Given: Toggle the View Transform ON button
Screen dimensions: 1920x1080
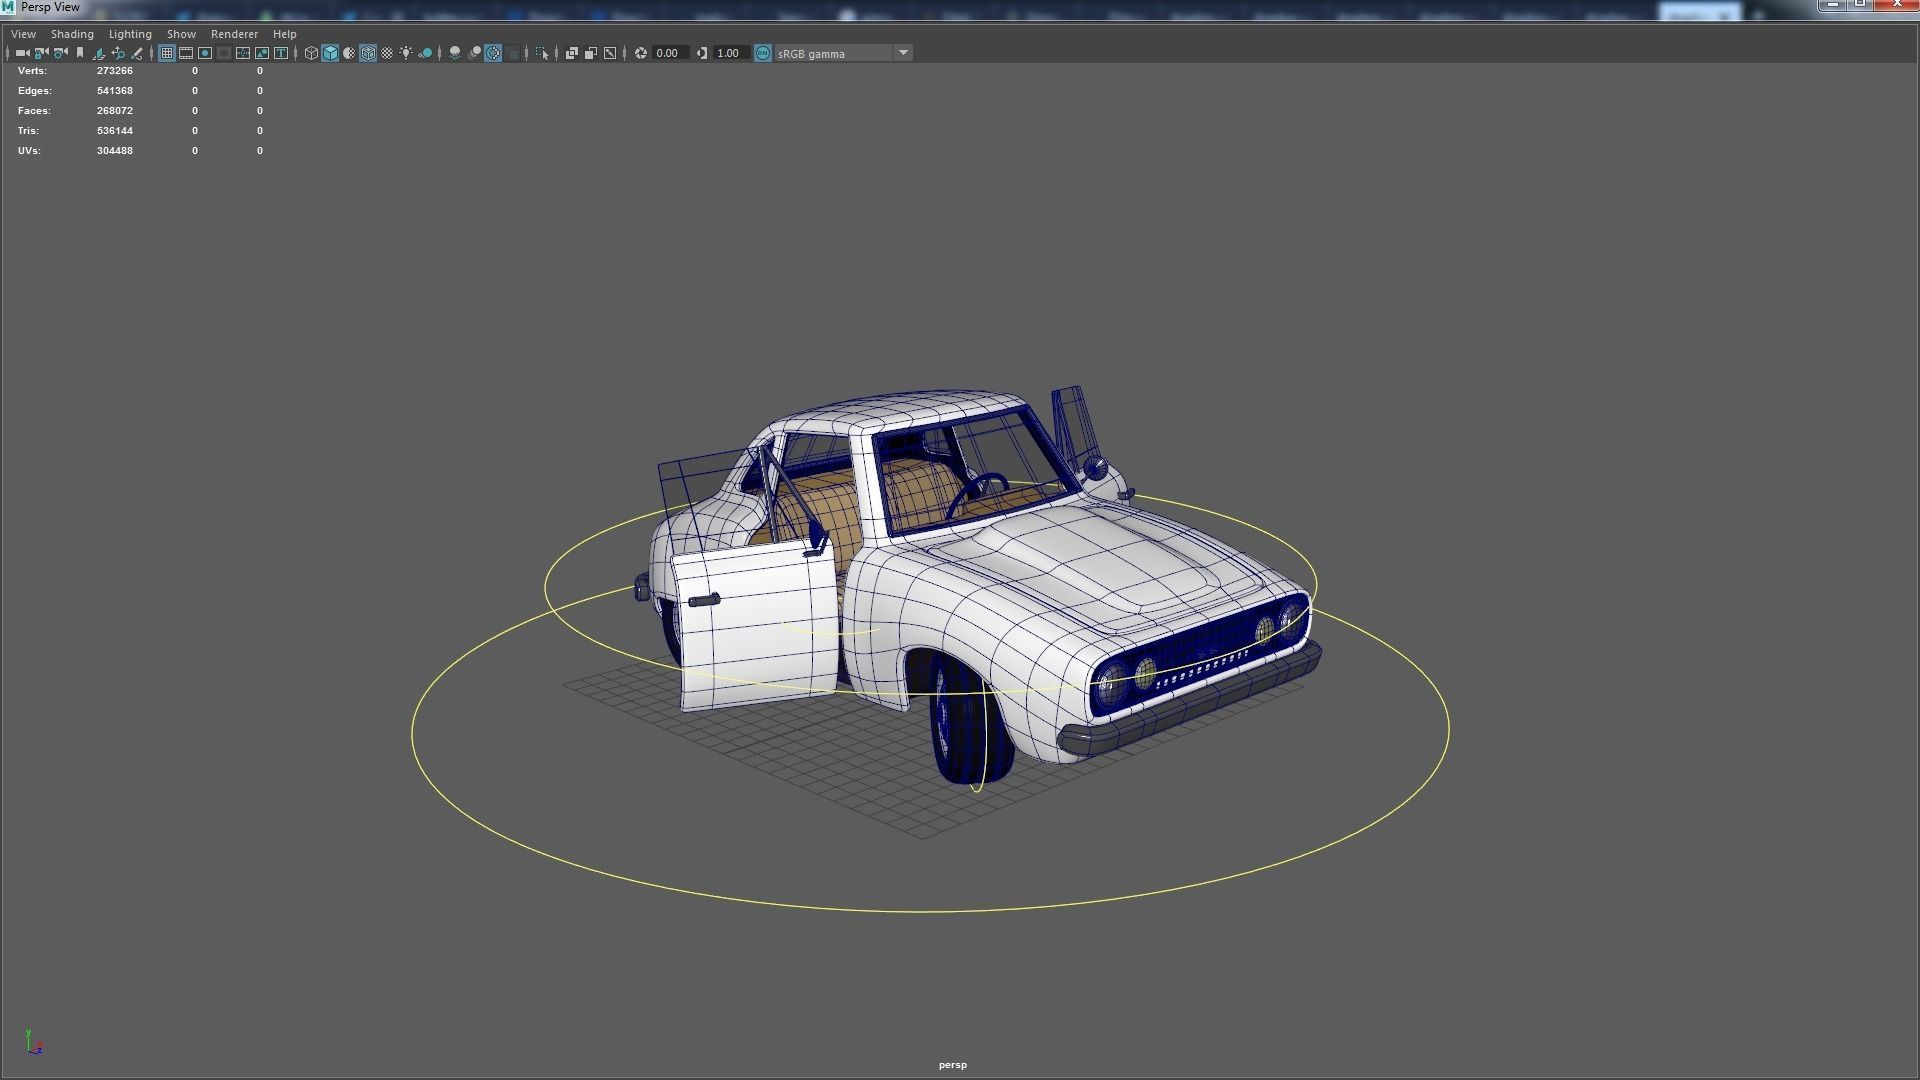Looking at the screenshot, I should [763, 53].
